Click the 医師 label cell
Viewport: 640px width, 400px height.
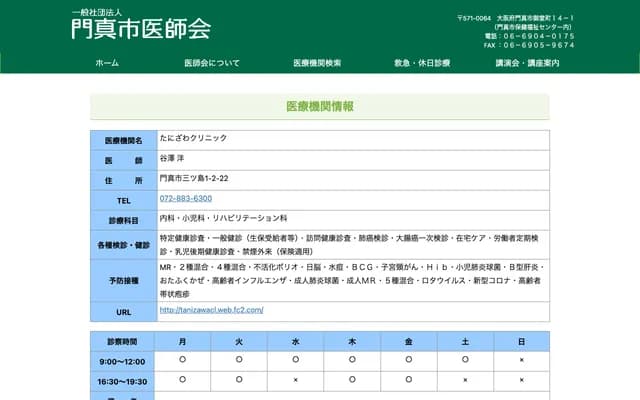124,160
